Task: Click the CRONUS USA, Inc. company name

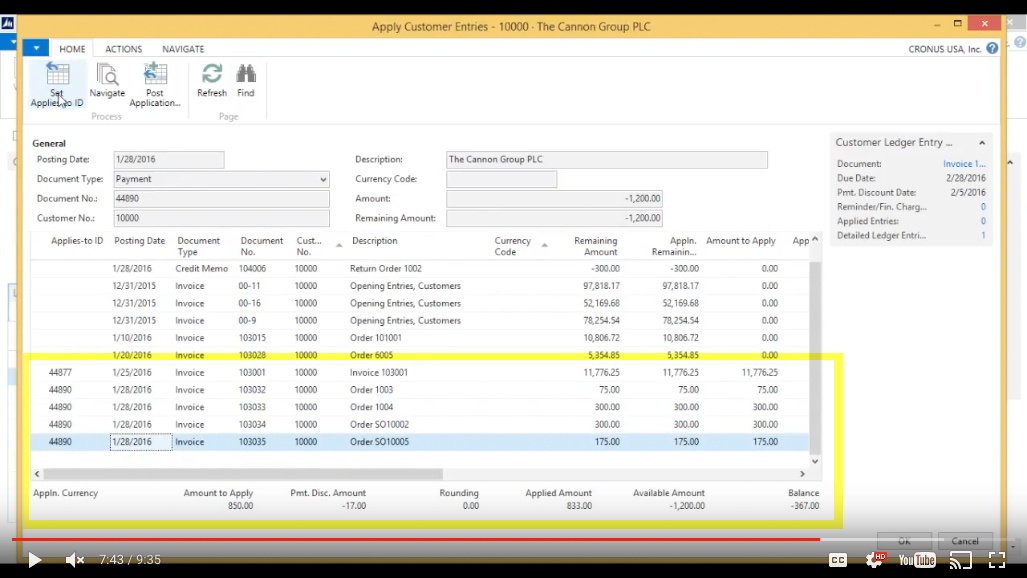Action: click(944, 49)
